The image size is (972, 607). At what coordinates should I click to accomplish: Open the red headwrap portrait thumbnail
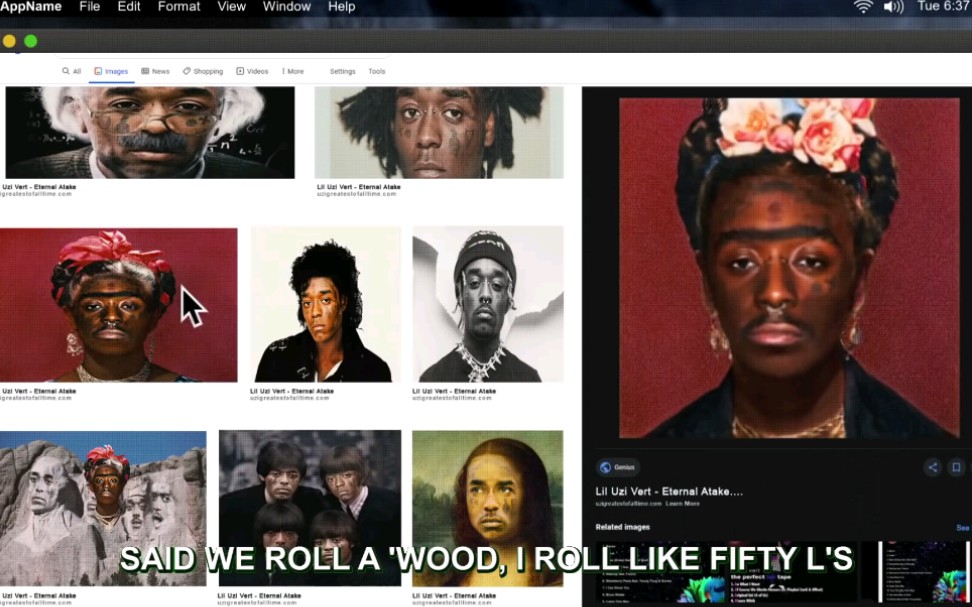(x=118, y=305)
